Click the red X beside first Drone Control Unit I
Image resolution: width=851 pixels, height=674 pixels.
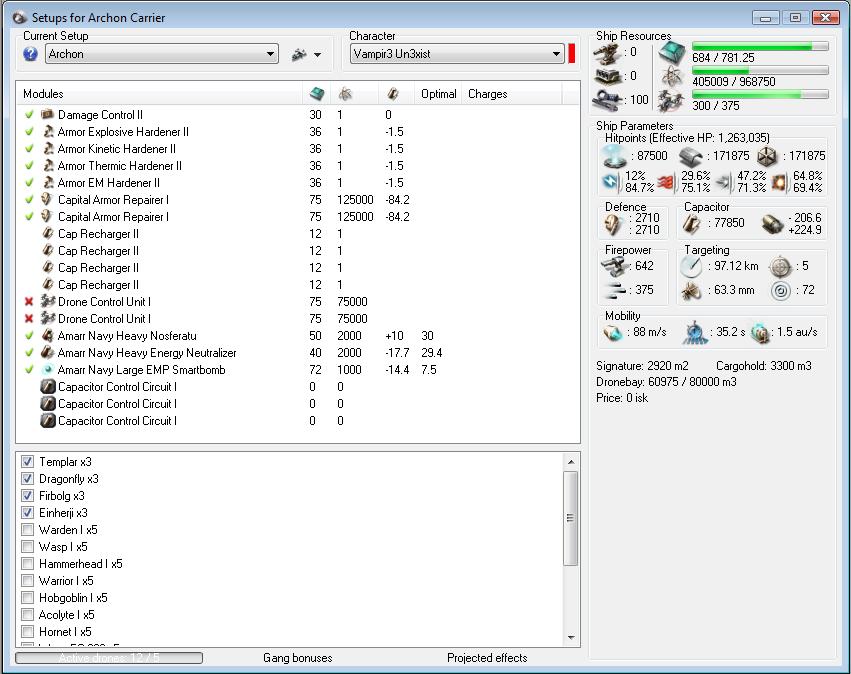click(x=30, y=302)
